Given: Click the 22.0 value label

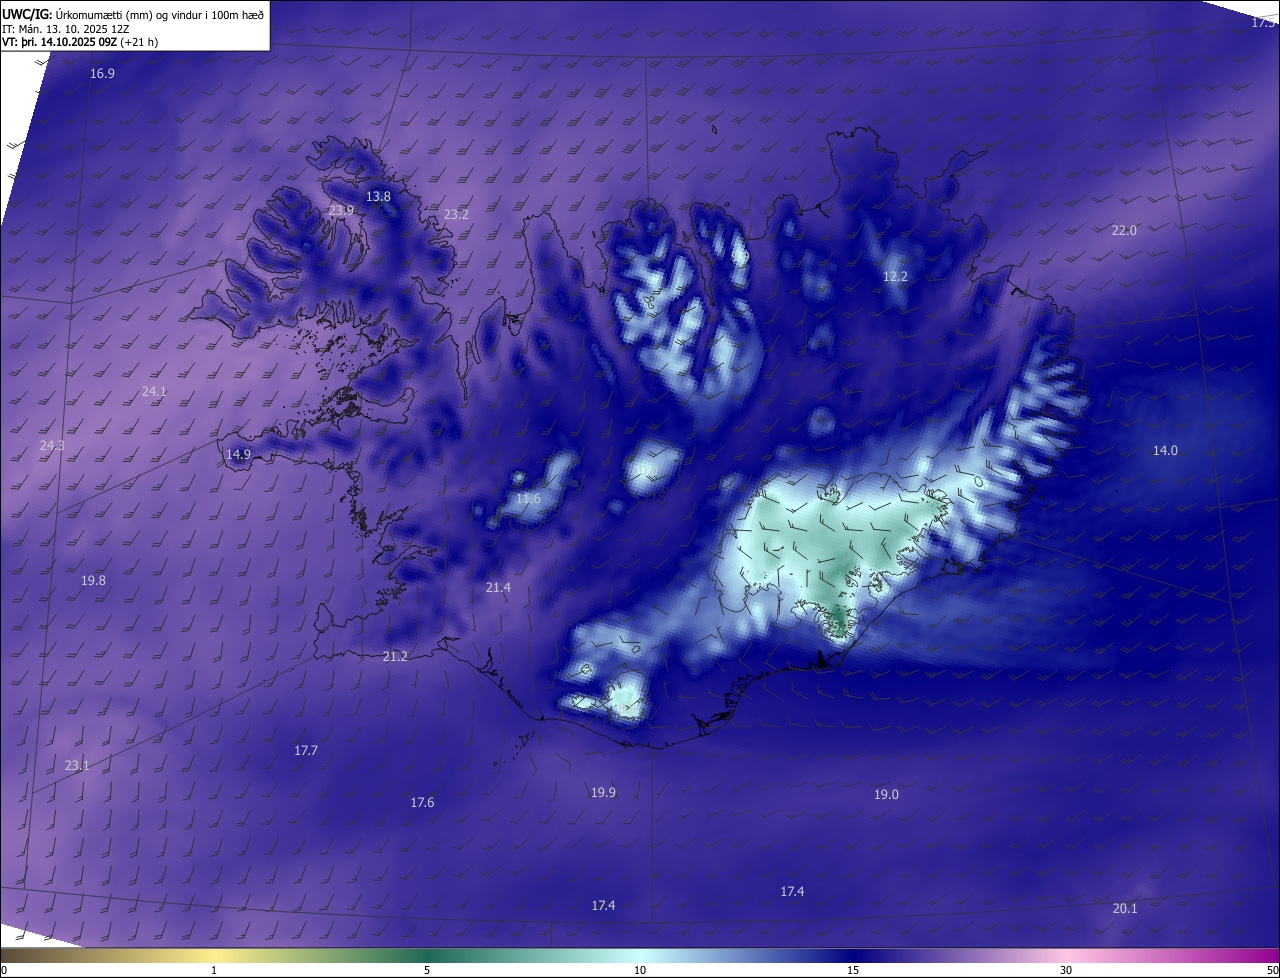Looking at the screenshot, I should click(1124, 231).
